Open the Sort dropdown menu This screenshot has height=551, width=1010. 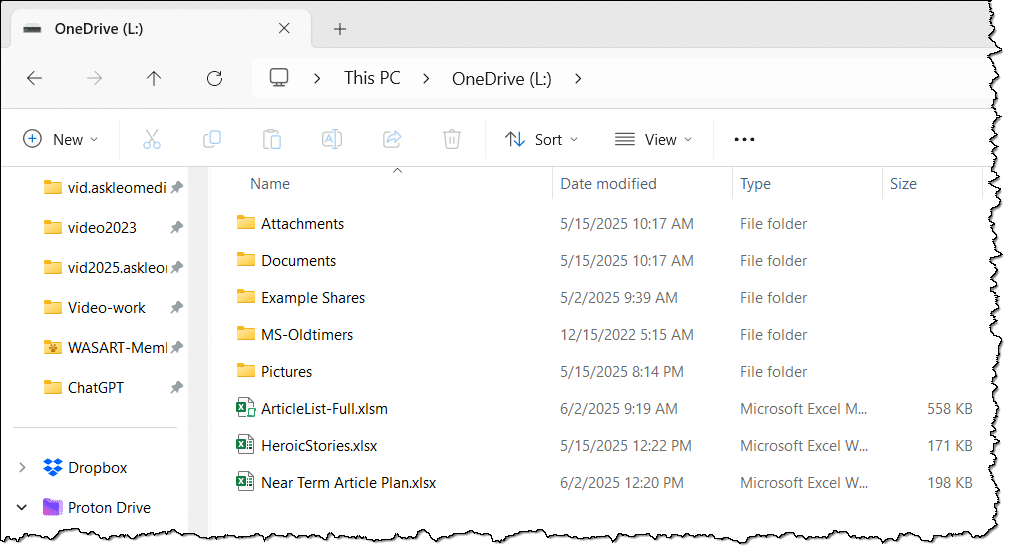click(541, 140)
